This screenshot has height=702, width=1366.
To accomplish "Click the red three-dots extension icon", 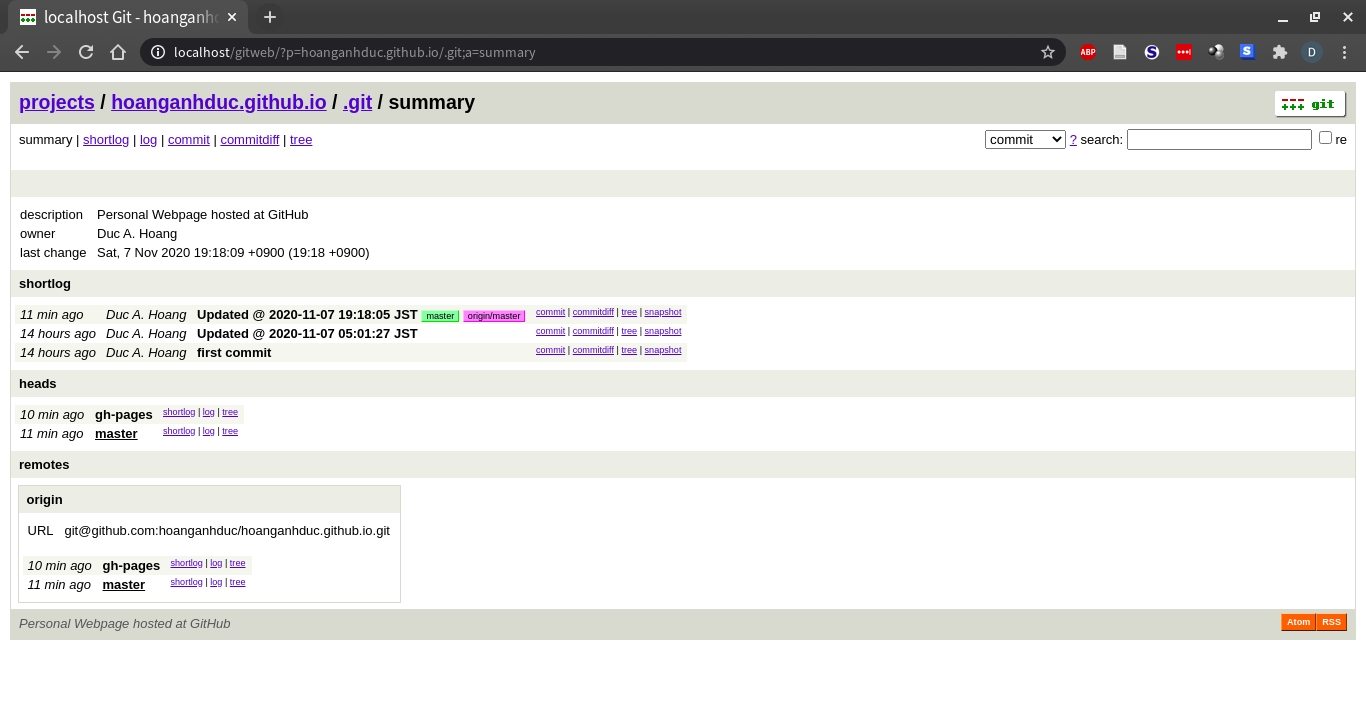I will [x=1184, y=52].
